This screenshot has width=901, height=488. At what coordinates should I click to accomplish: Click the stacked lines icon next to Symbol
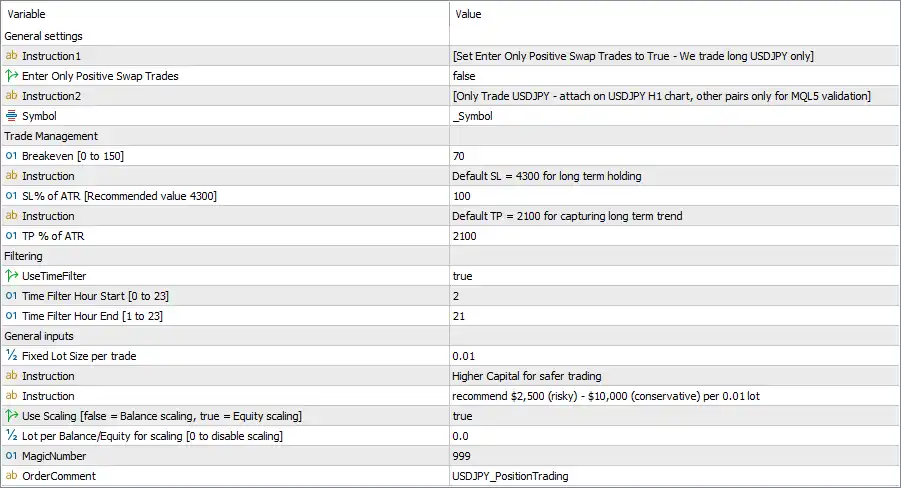point(11,116)
